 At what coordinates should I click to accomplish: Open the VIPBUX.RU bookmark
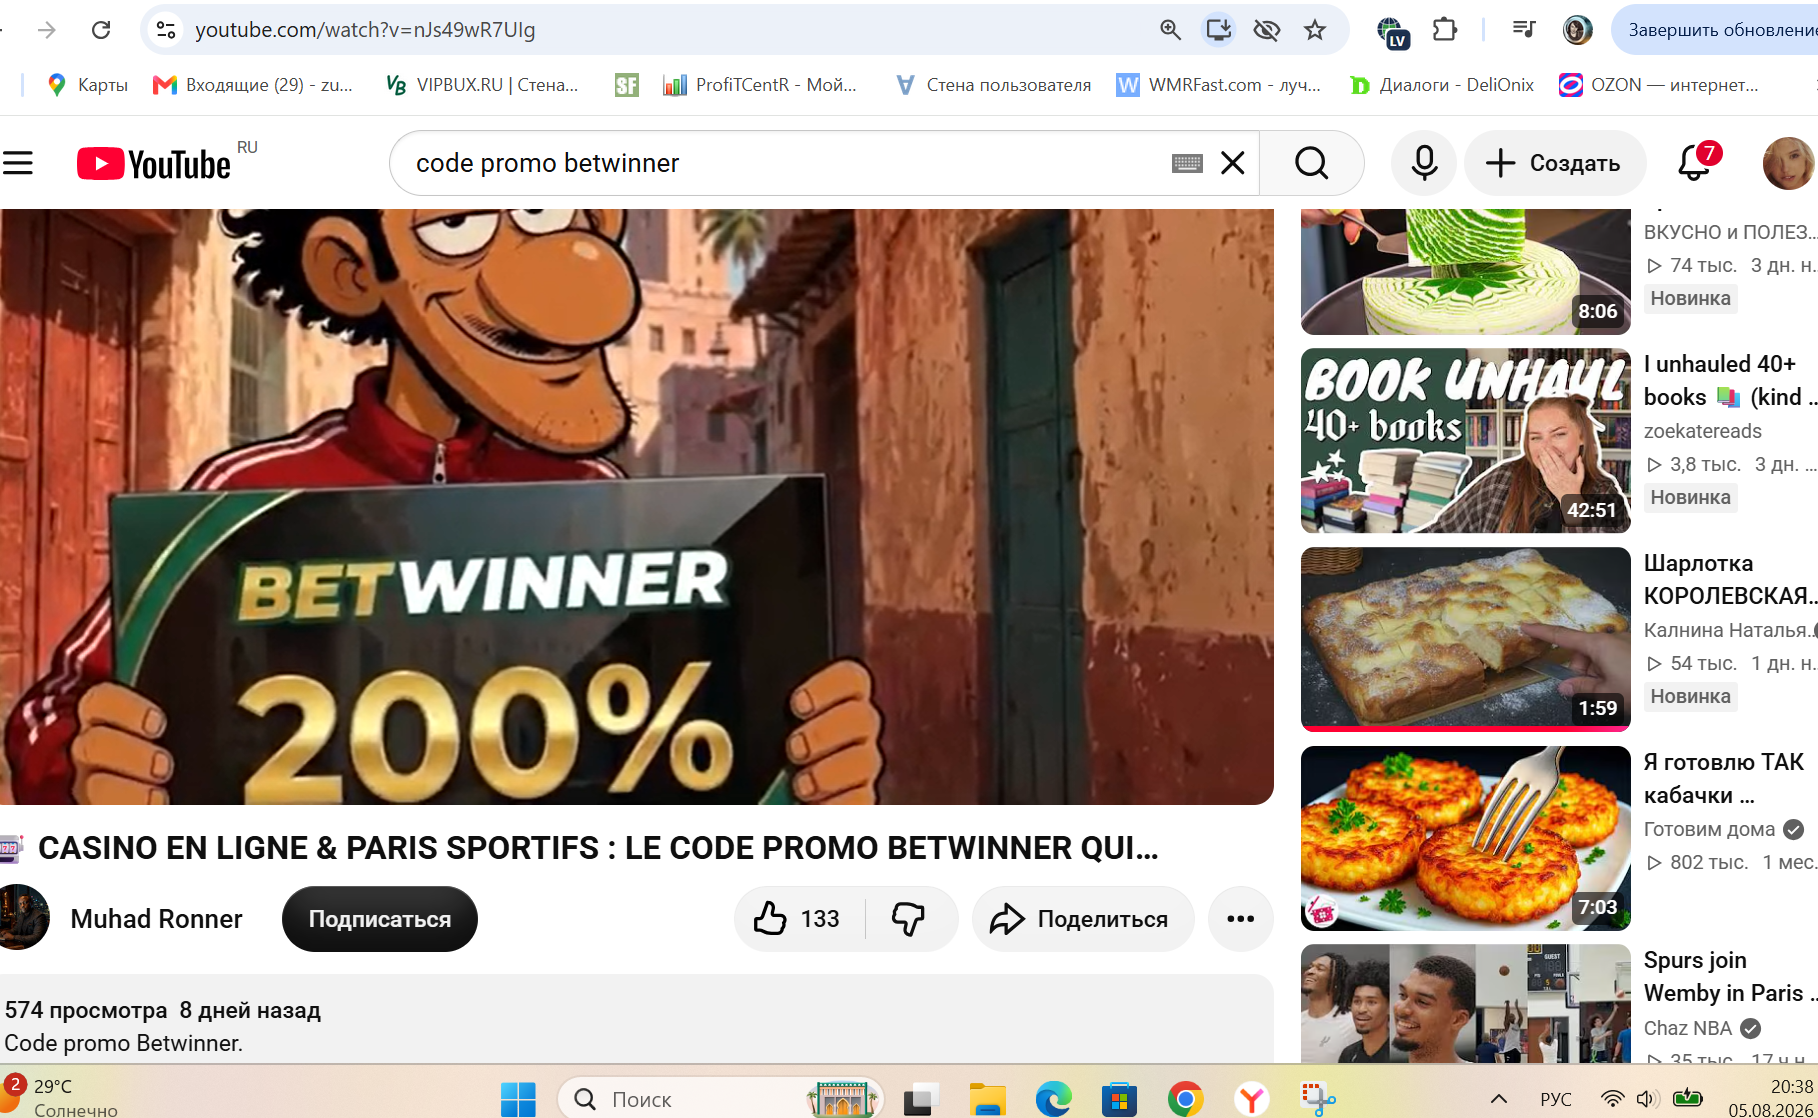(x=482, y=85)
